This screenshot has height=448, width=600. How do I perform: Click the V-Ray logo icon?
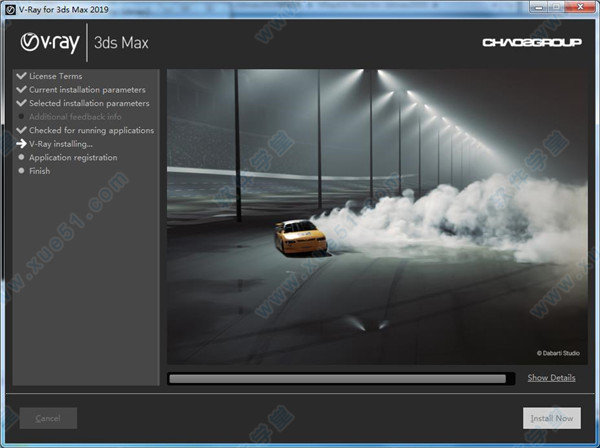click(x=50, y=42)
